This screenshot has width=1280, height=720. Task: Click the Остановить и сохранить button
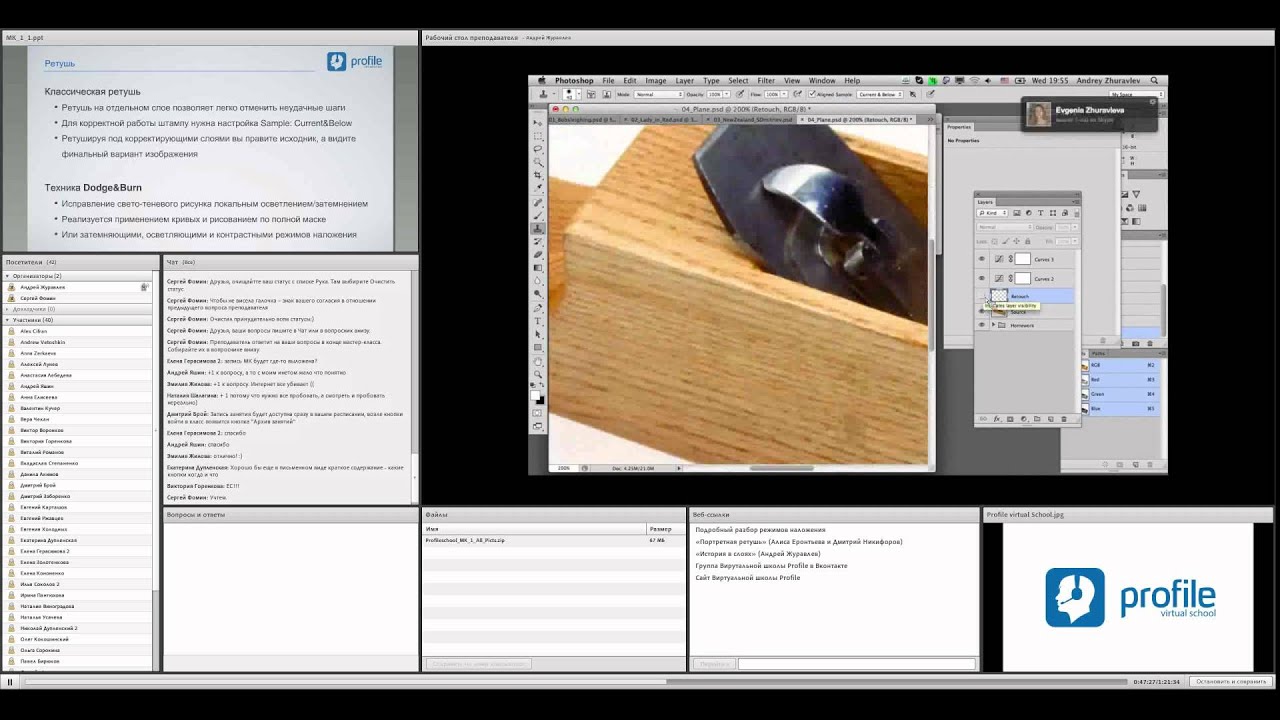(1231, 682)
